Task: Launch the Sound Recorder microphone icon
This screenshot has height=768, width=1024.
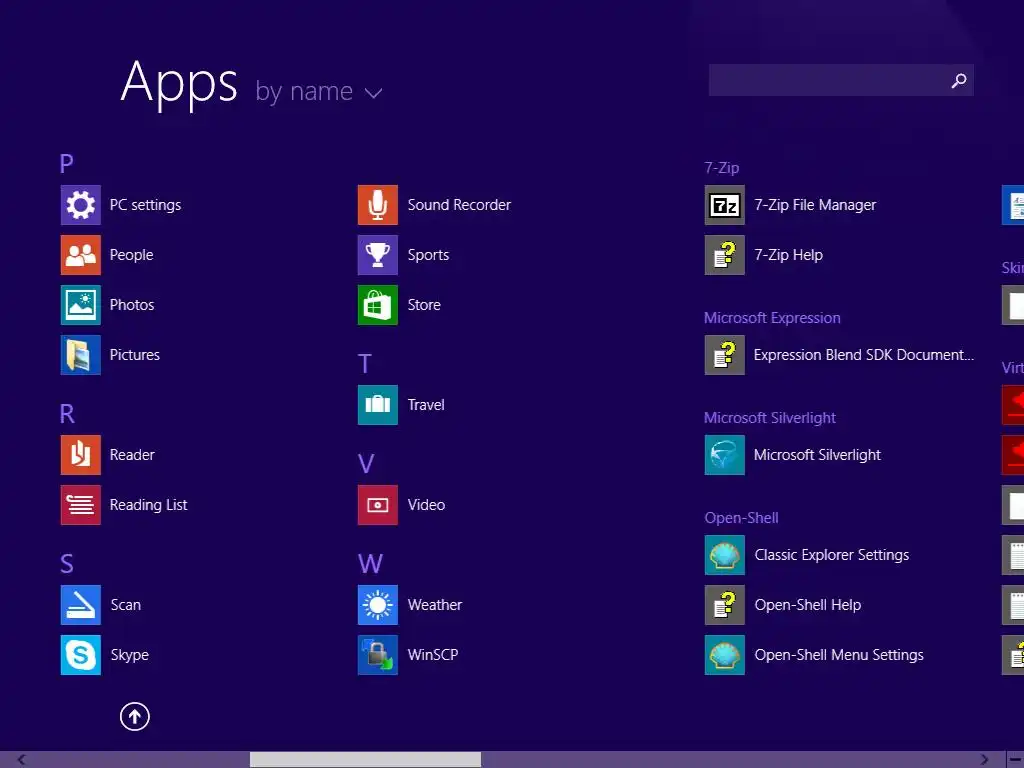Action: coord(377,205)
